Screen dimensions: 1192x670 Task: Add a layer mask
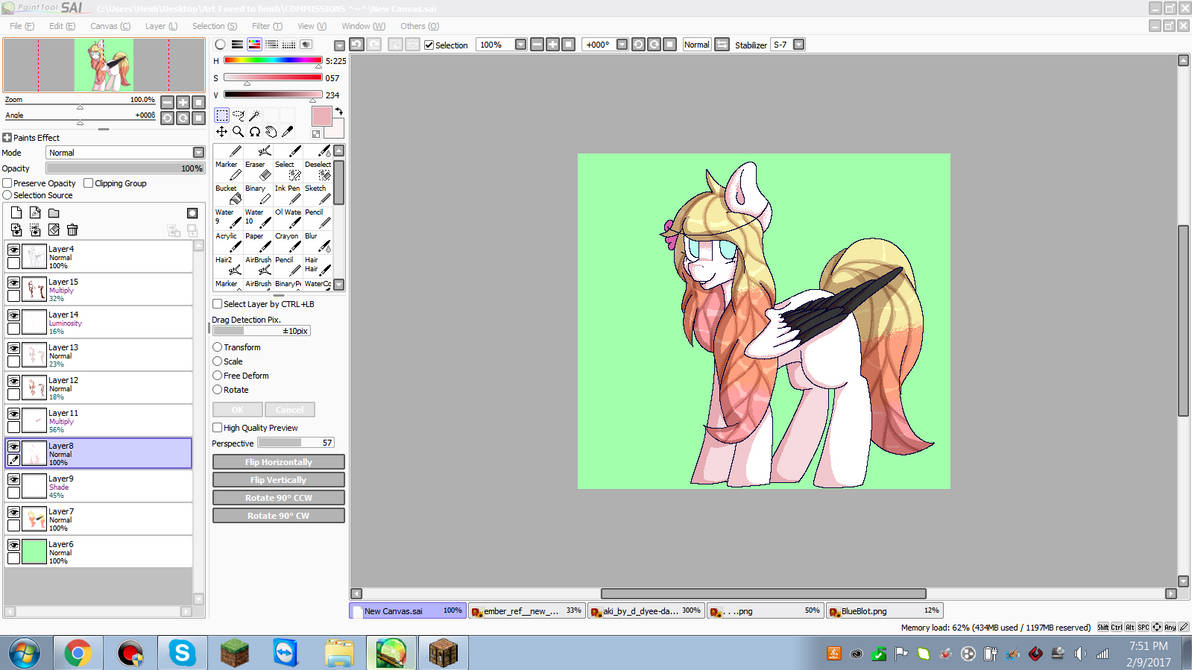tap(192, 213)
